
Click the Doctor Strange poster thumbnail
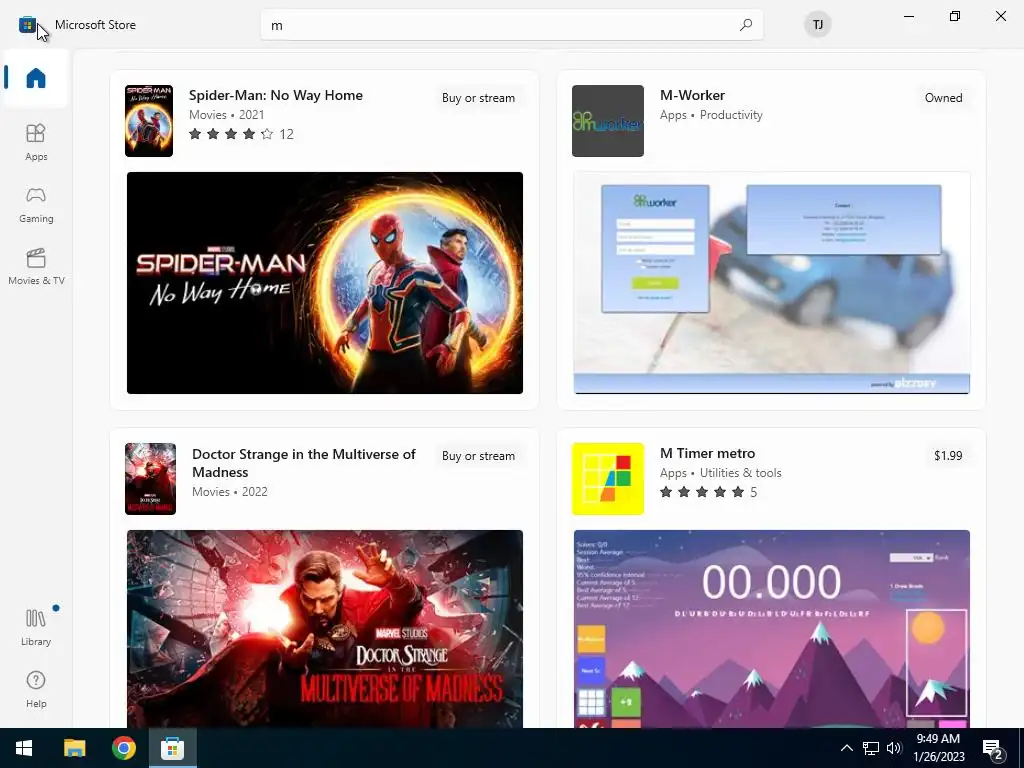[150, 479]
